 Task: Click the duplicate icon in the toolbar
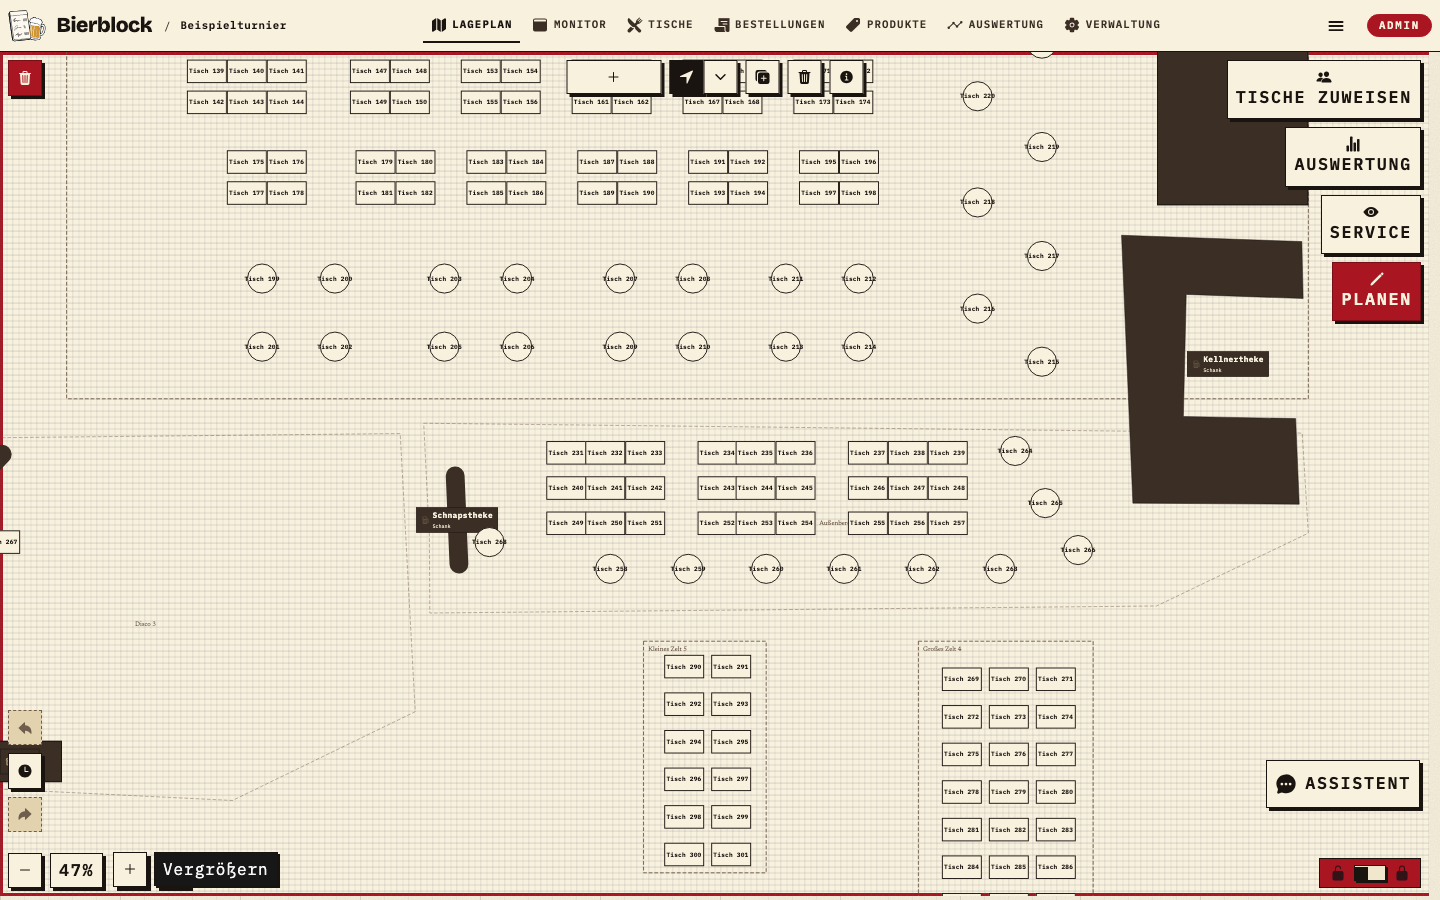pyautogui.click(x=762, y=77)
